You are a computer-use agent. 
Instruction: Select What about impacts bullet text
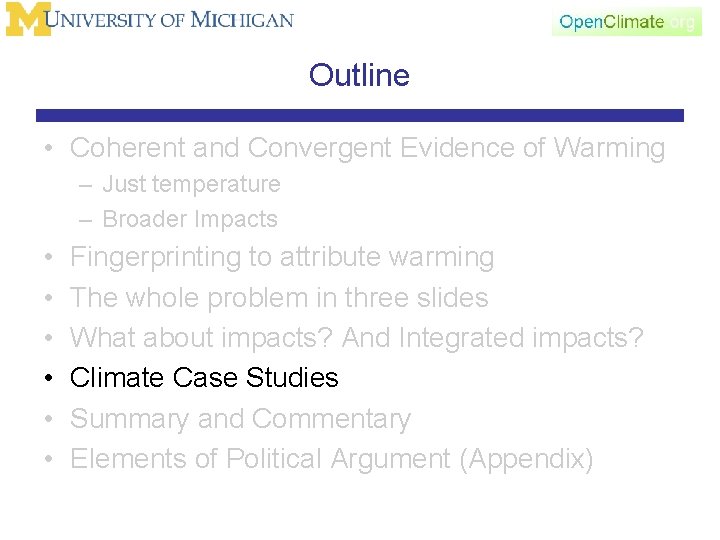pos(357,337)
